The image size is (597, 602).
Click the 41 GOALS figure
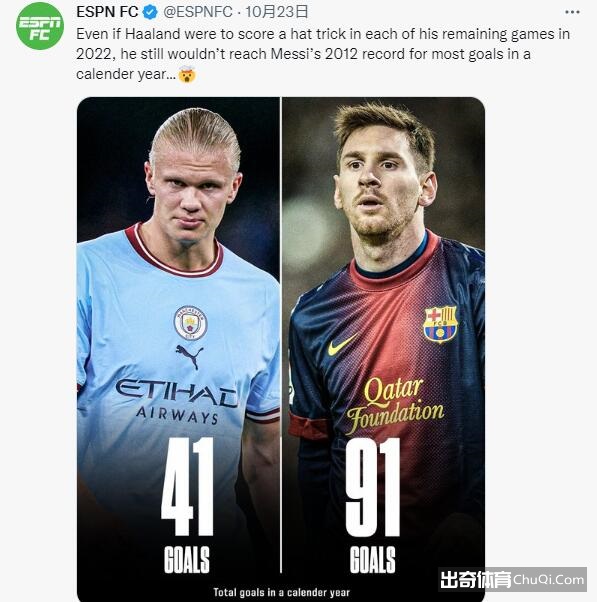(x=187, y=505)
